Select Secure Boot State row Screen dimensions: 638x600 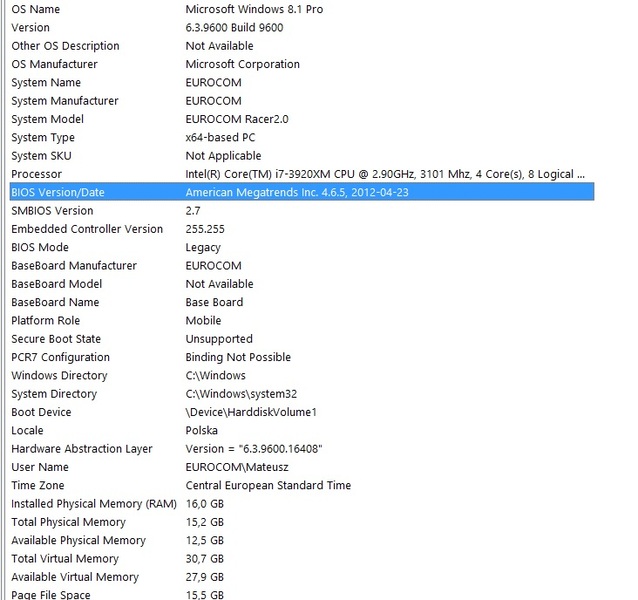point(302,338)
